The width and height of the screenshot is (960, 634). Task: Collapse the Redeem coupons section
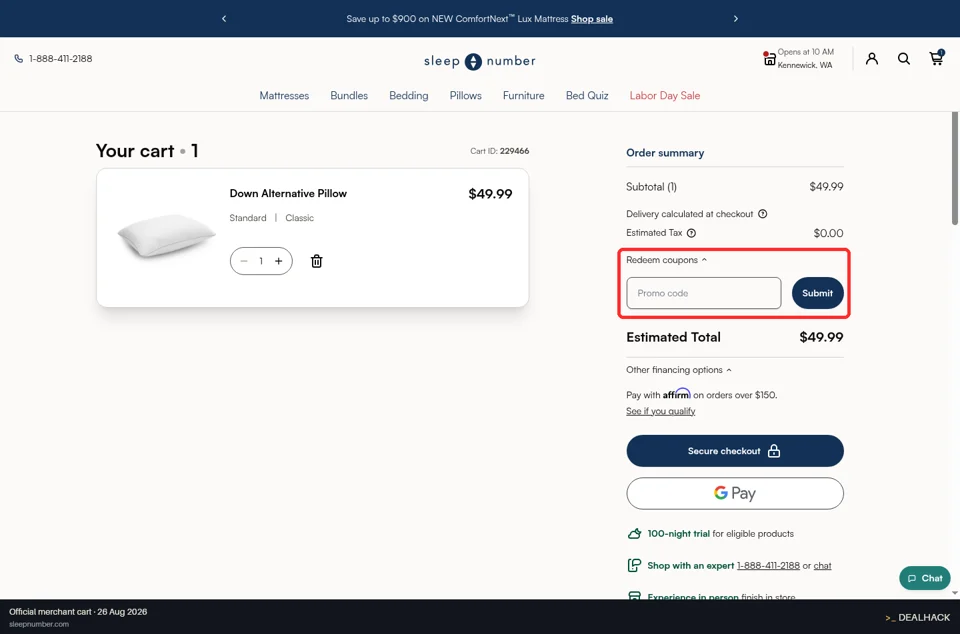pos(666,260)
